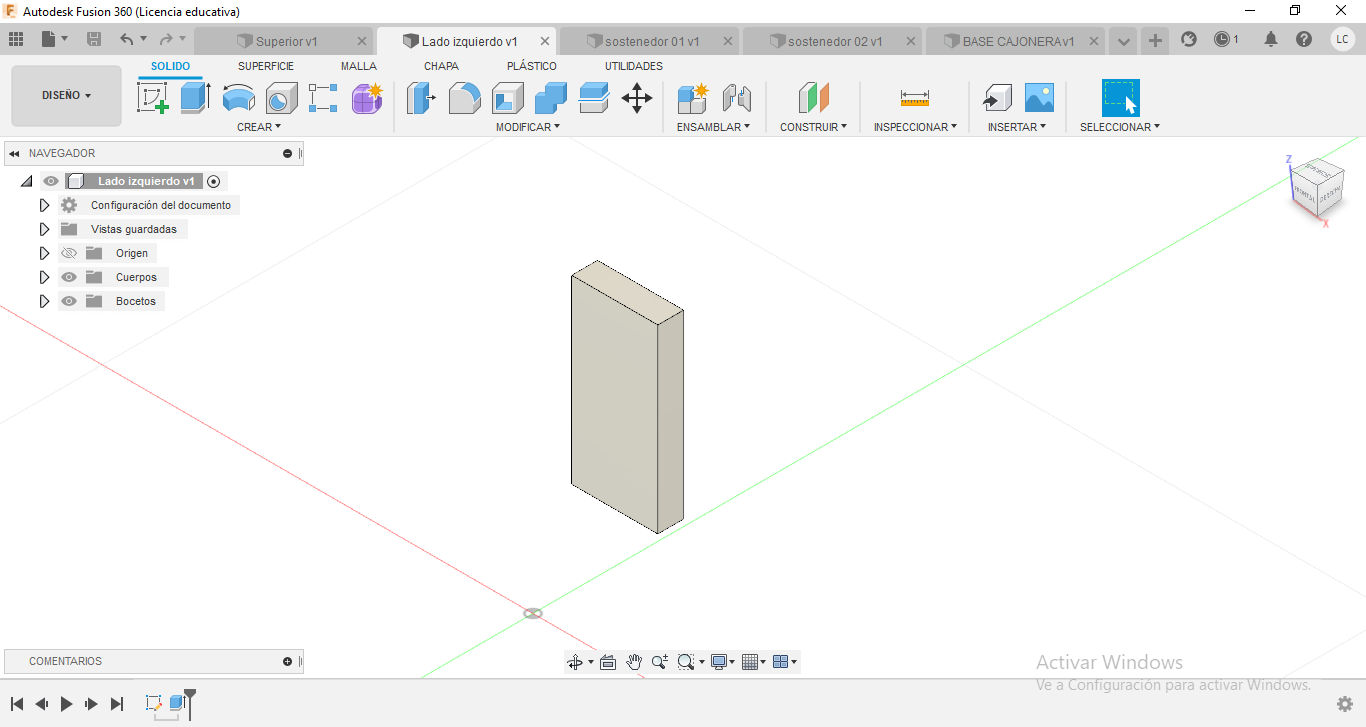Collapse the Lado izquierdo v1 root node

point(26,181)
